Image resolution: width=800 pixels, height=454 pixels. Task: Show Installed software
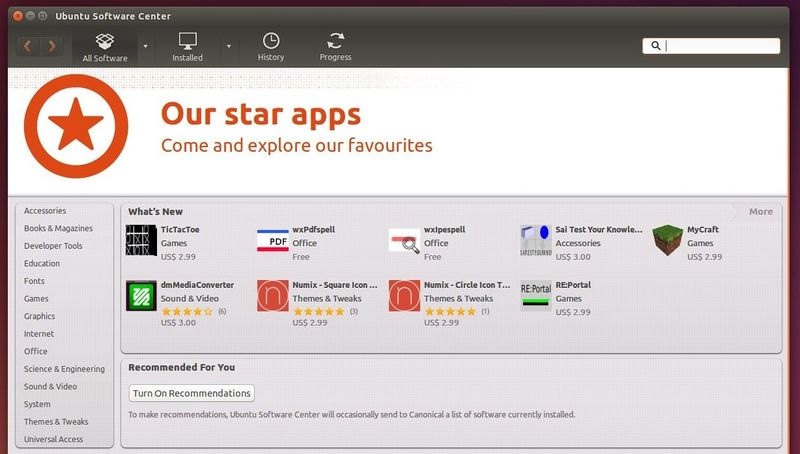click(187, 47)
